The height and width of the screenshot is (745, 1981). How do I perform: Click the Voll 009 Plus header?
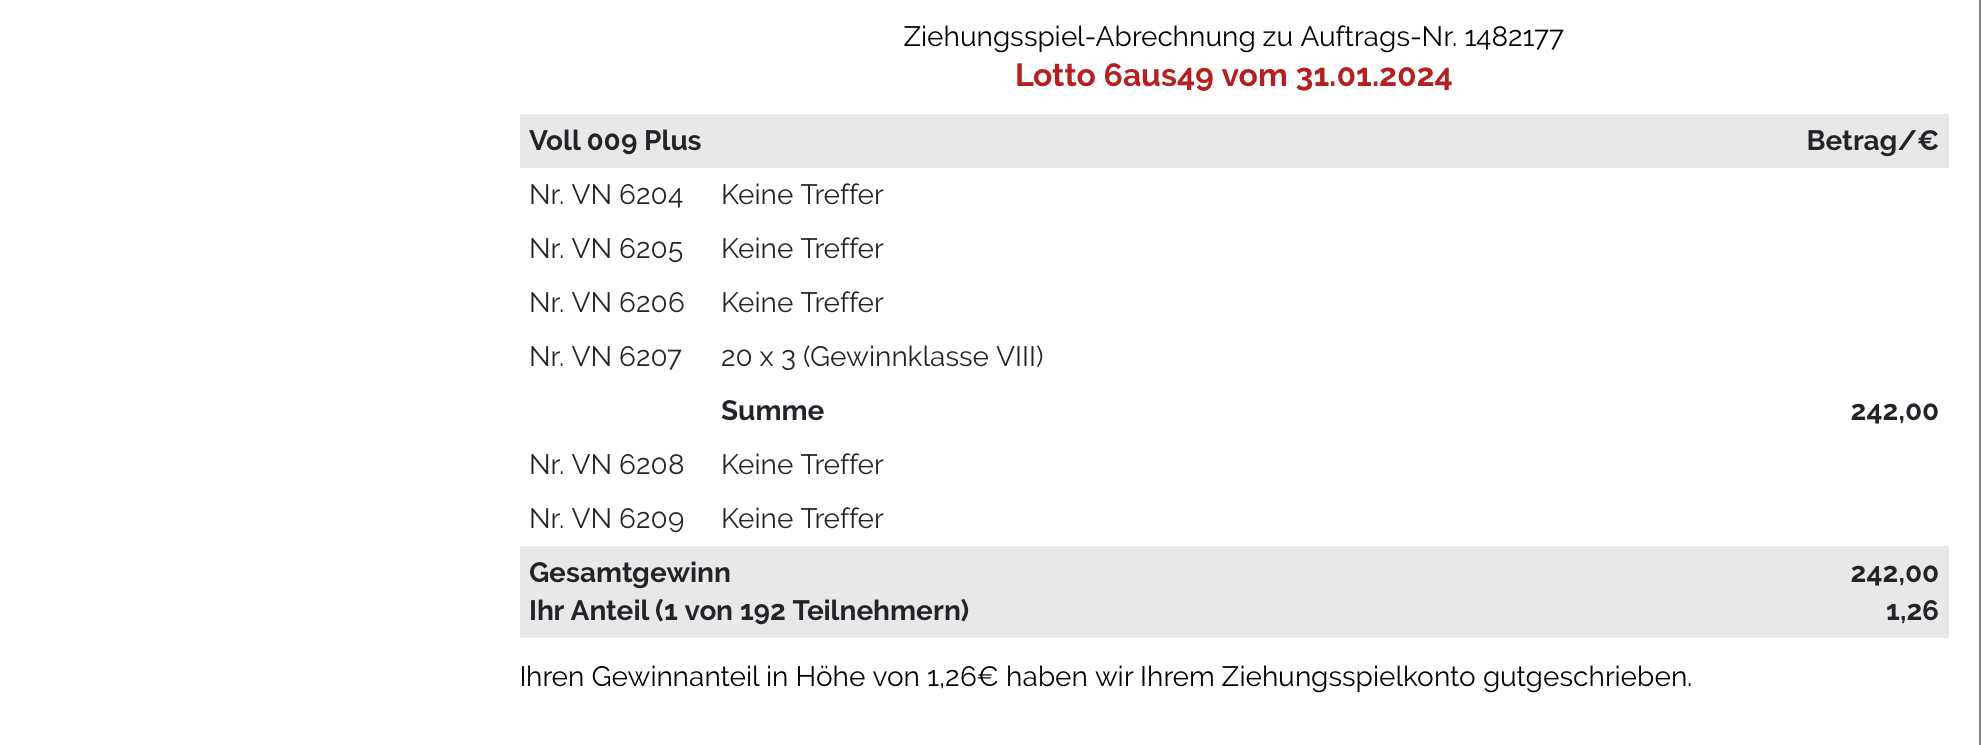pos(615,141)
